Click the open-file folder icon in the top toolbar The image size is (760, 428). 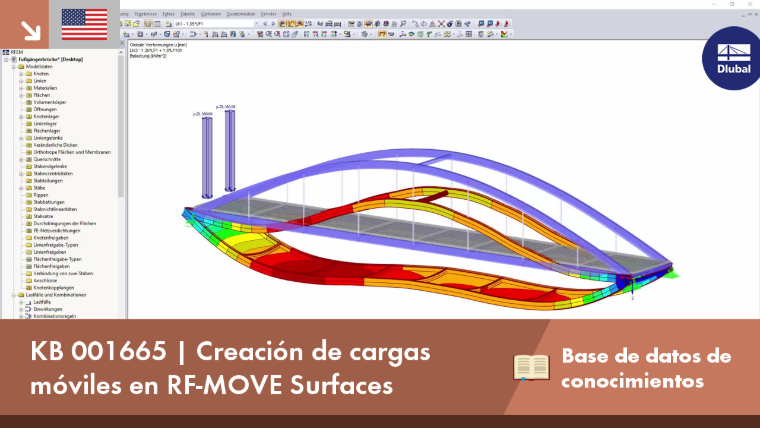137,24
